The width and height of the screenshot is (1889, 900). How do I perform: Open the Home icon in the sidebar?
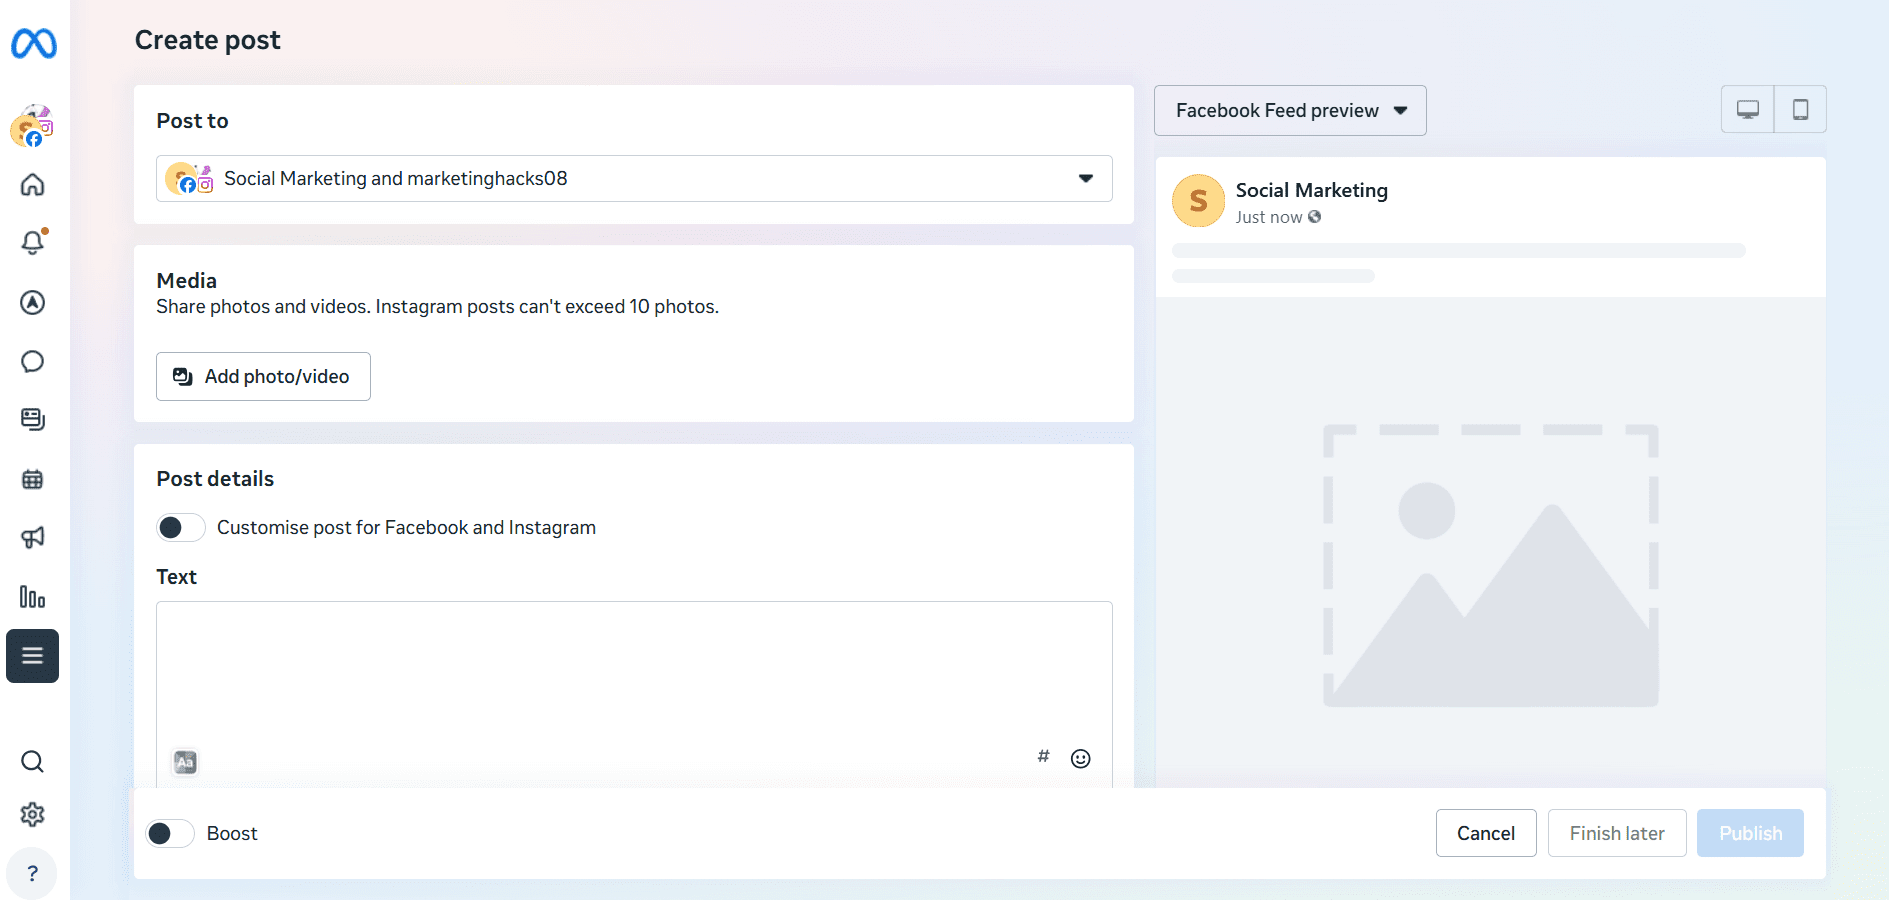point(32,185)
